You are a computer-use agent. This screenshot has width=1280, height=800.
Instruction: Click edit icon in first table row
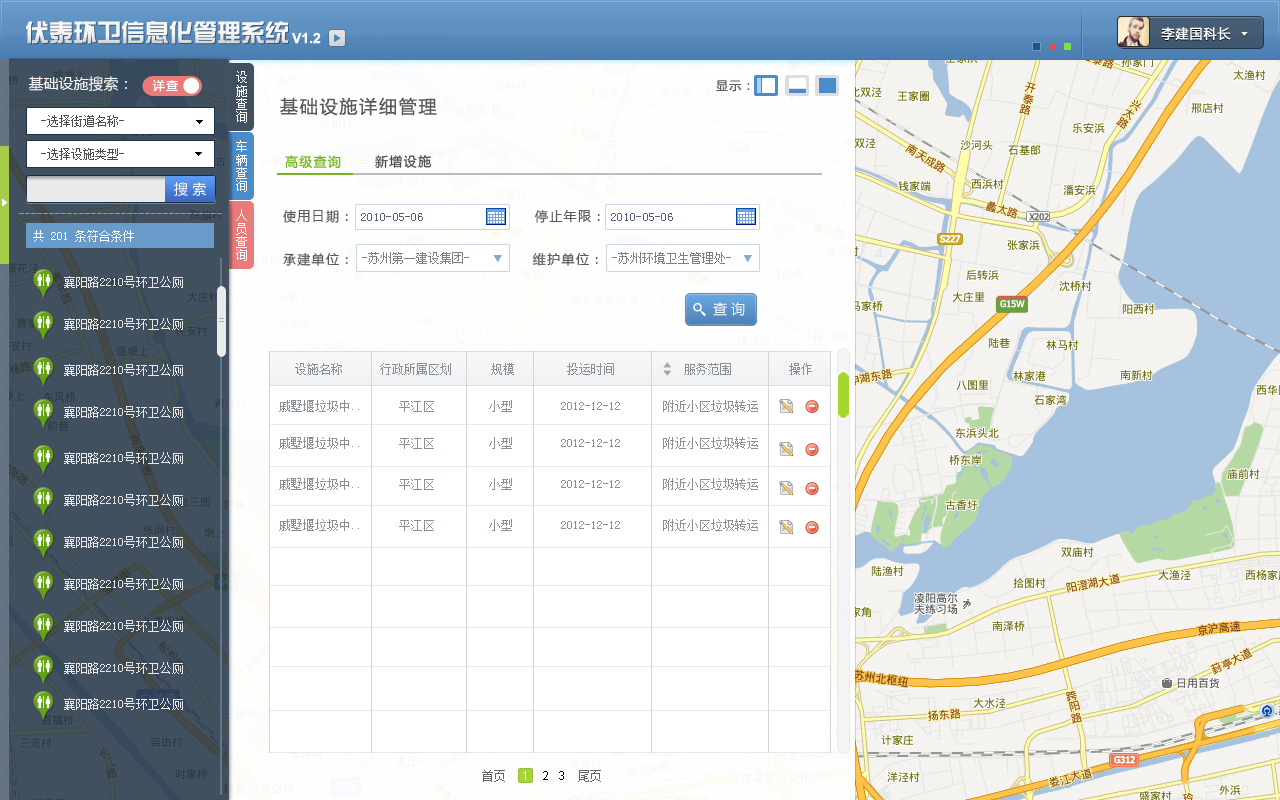(786, 406)
